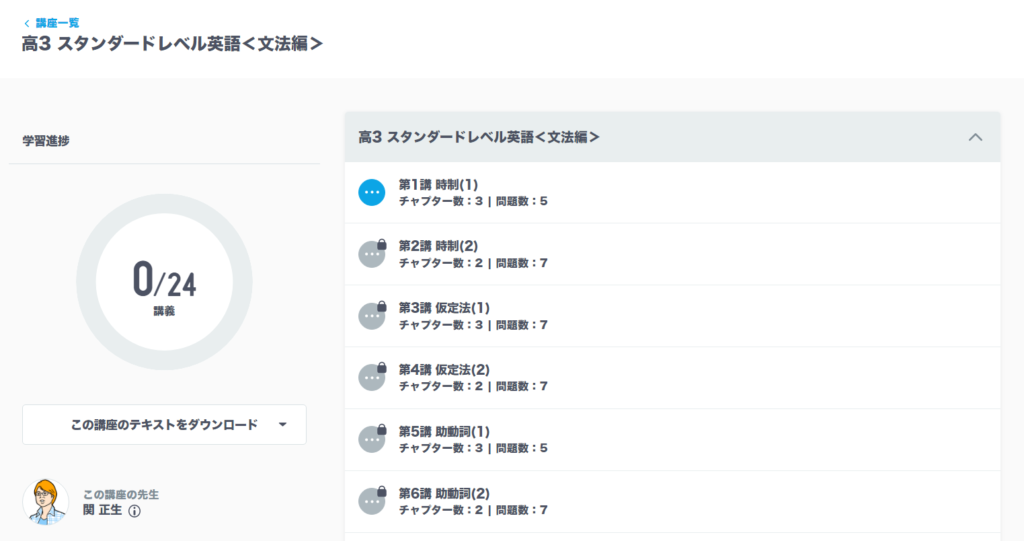
Task: Select lesson 第3講 仮定法(1) title
Action: (444, 308)
